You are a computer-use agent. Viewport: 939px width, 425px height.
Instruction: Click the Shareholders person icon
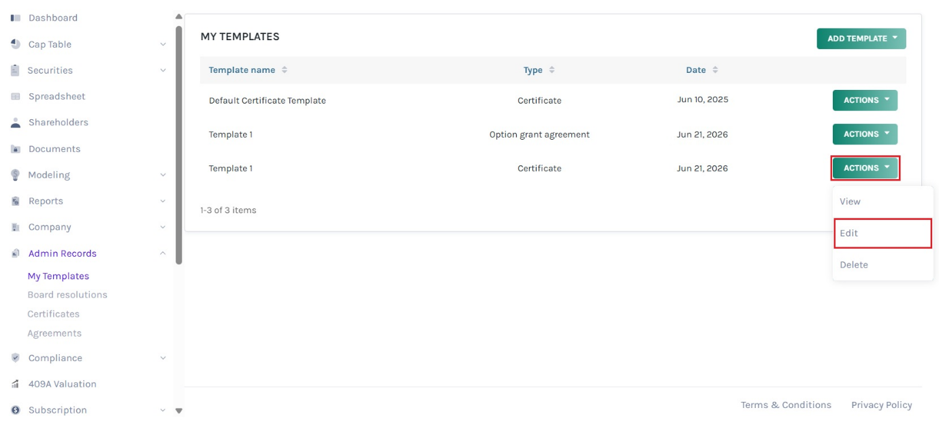(16, 123)
